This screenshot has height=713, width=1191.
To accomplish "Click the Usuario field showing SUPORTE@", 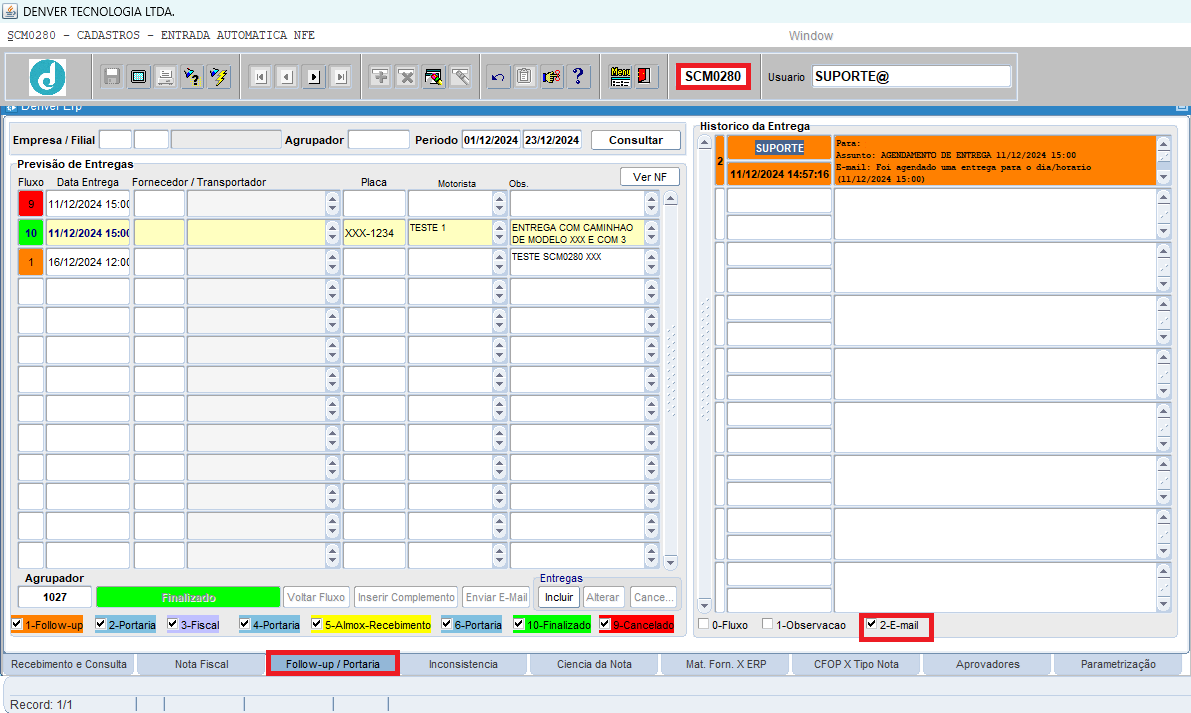I will (911, 77).
